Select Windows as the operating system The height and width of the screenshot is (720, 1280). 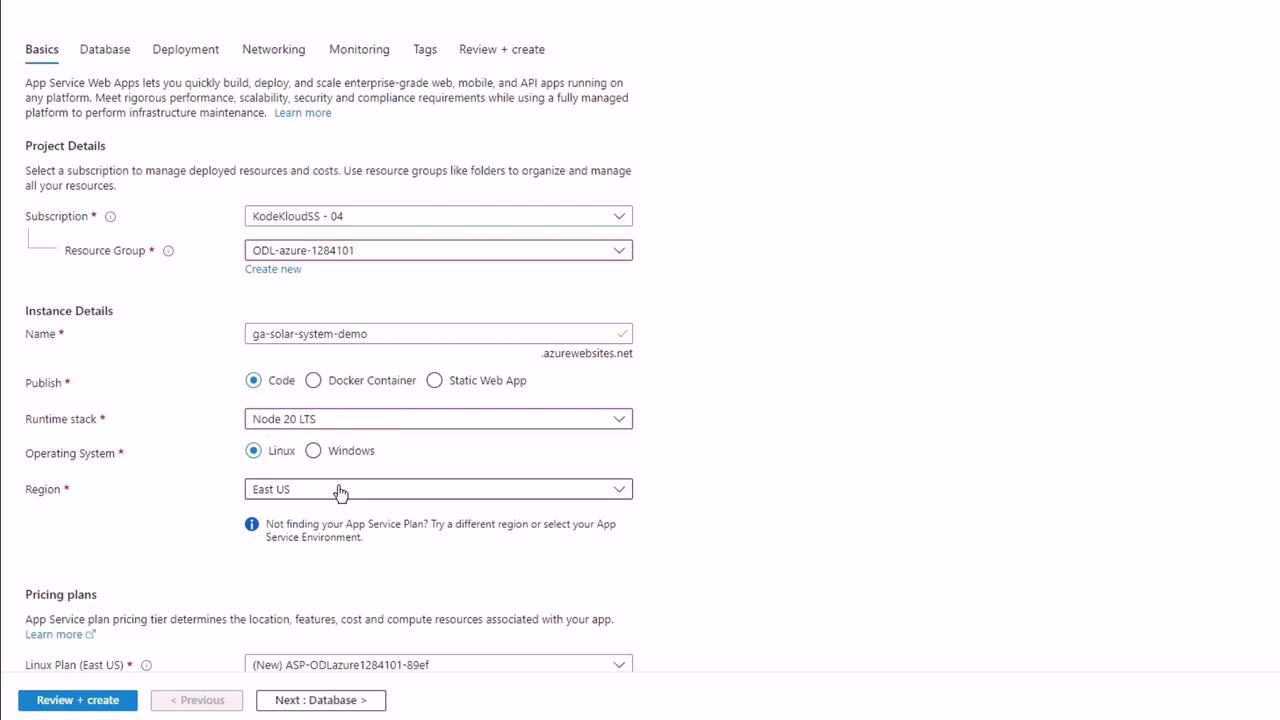tap(314, 451)
